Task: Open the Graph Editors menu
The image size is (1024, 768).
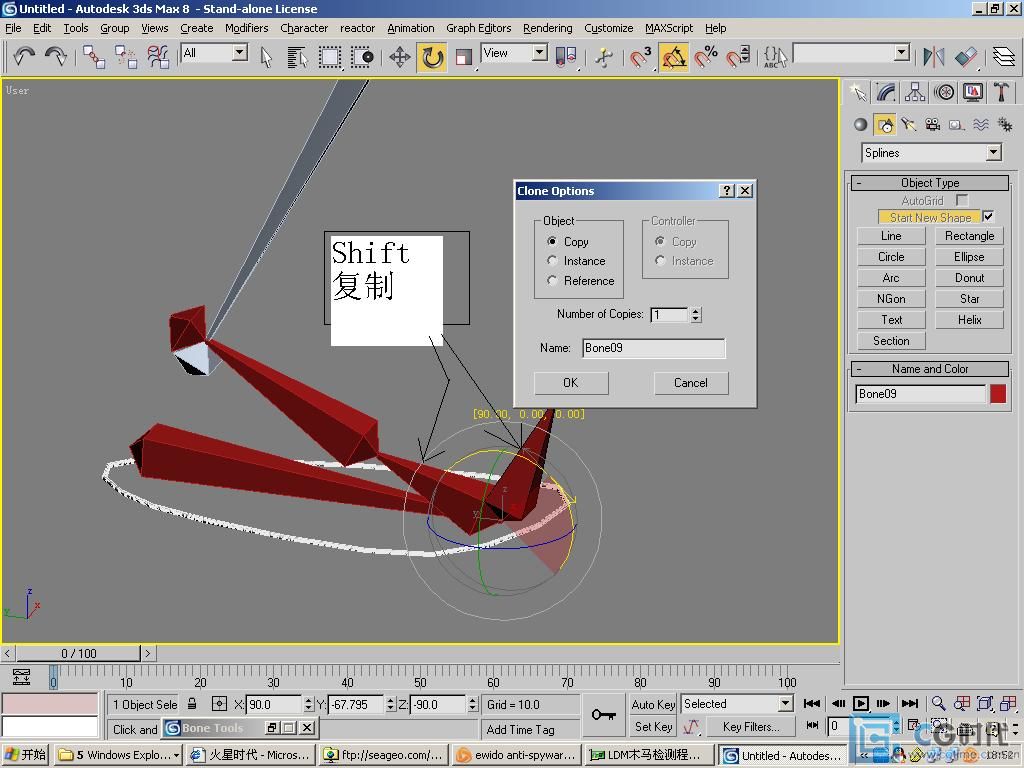Action: tap(478, 28)
